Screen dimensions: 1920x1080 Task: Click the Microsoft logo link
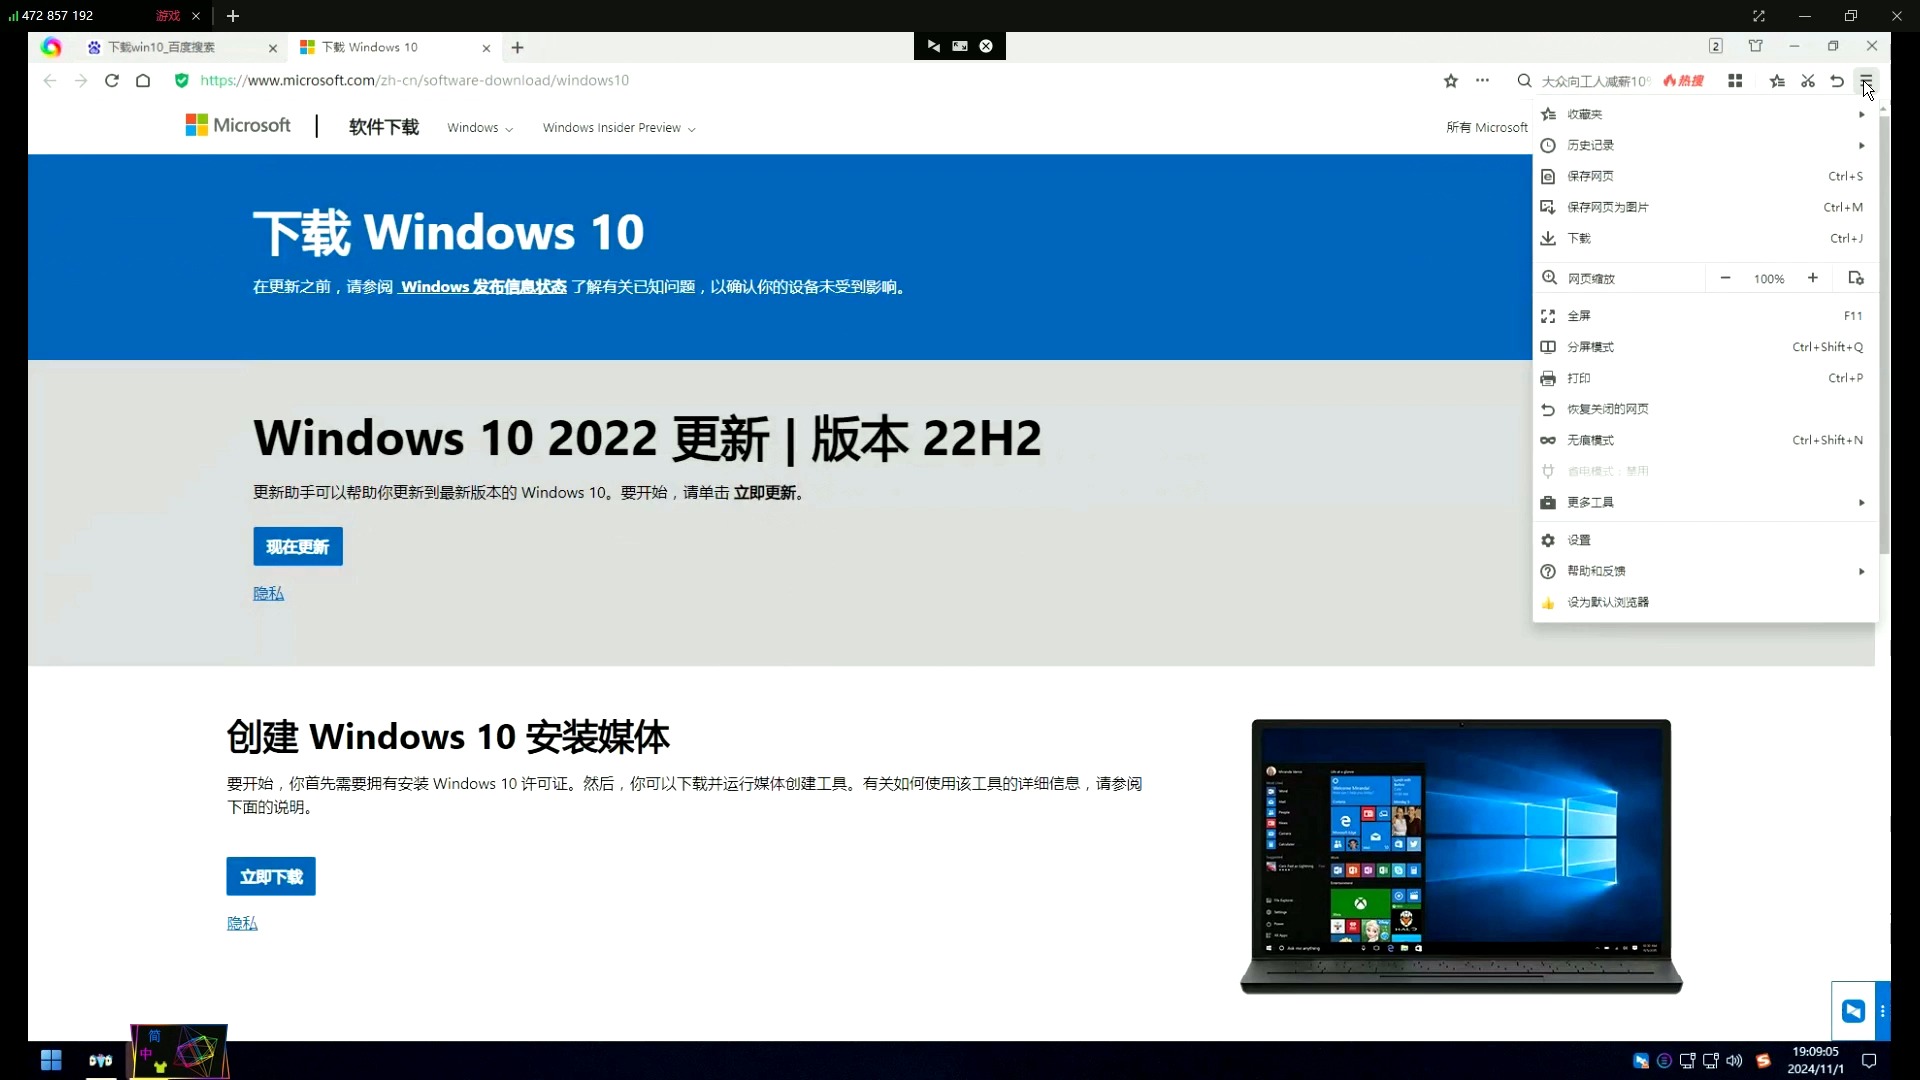238,125
